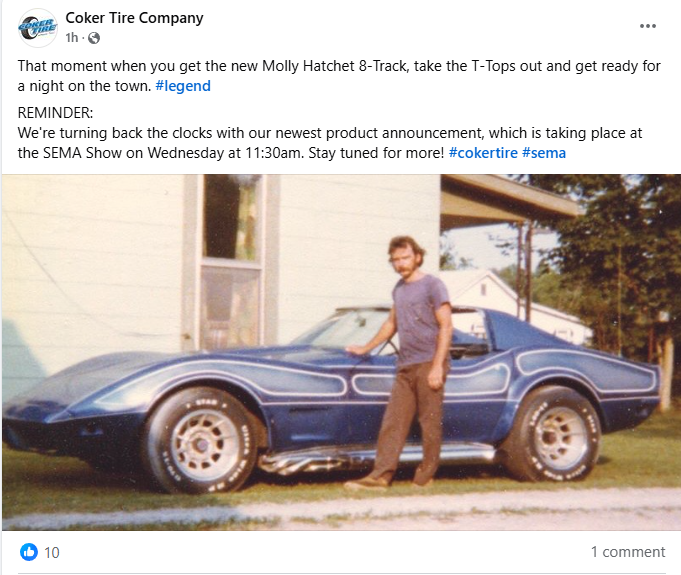
Task: Click the blue thumbs-up reaction icon
Action: pyautogui.click(x=28, y=551)
